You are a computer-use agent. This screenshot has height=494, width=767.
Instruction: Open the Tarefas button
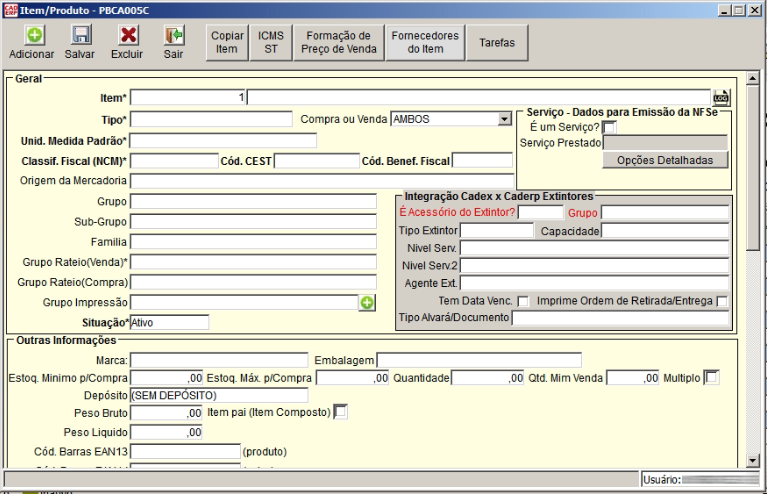[497, 43]
